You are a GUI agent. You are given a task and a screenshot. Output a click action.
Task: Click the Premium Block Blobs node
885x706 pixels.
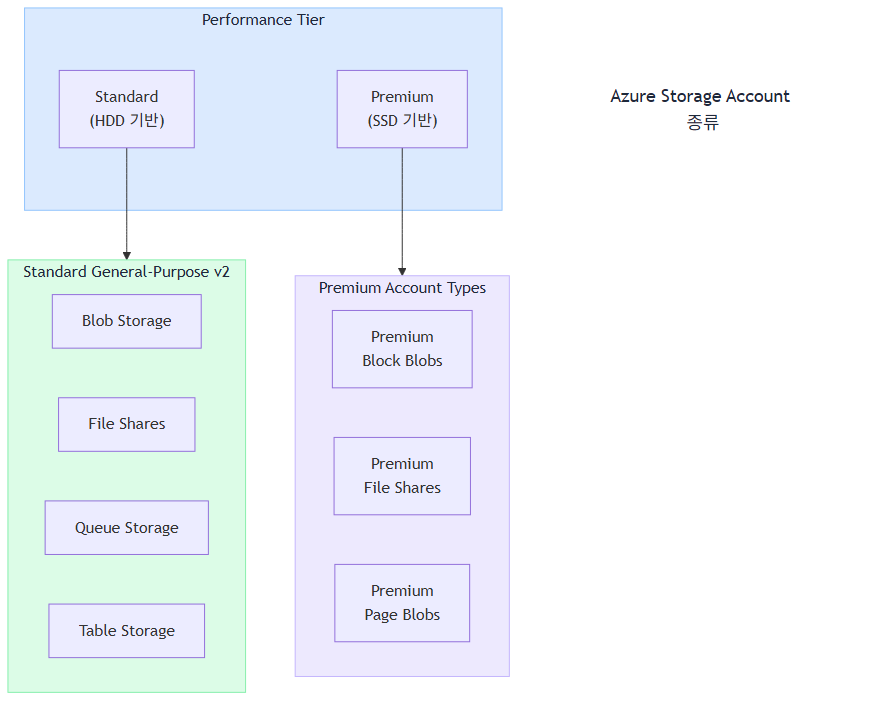402,349
